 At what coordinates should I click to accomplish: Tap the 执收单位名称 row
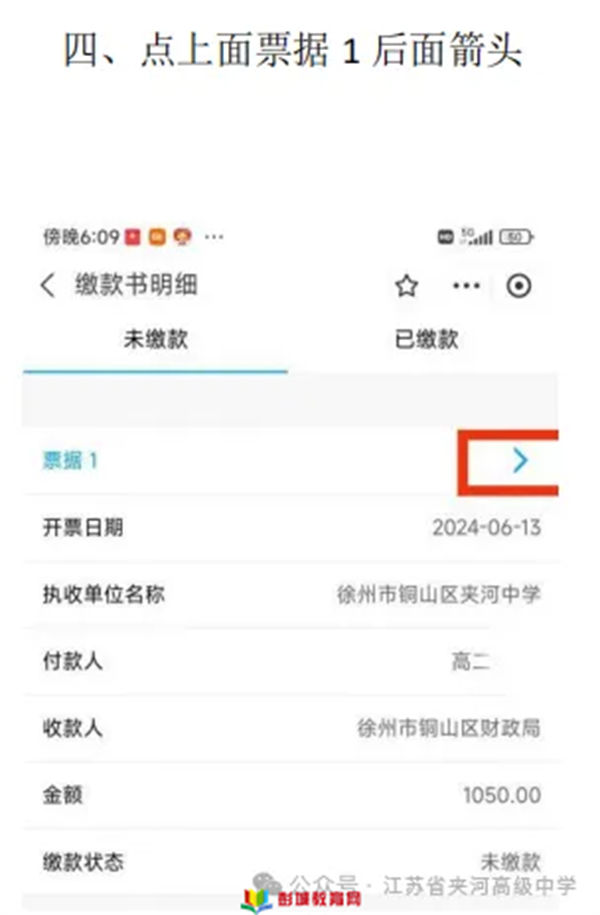click(x=292, y=595)
